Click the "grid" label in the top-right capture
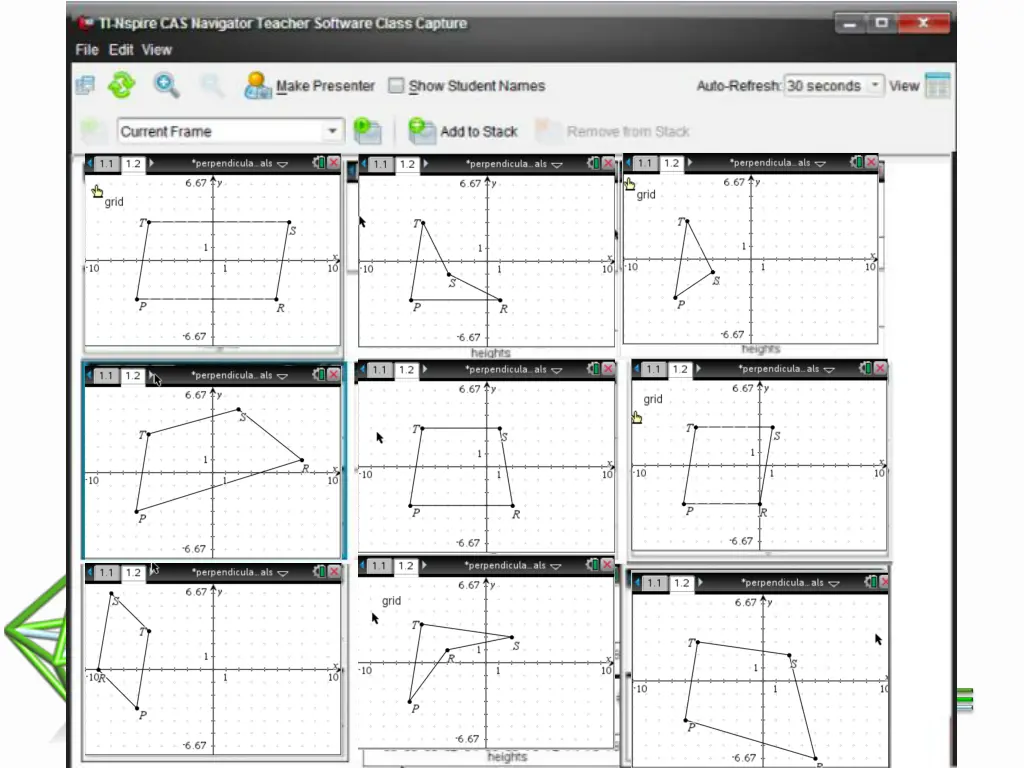The image size is (1024, 768). click(646, 195)
